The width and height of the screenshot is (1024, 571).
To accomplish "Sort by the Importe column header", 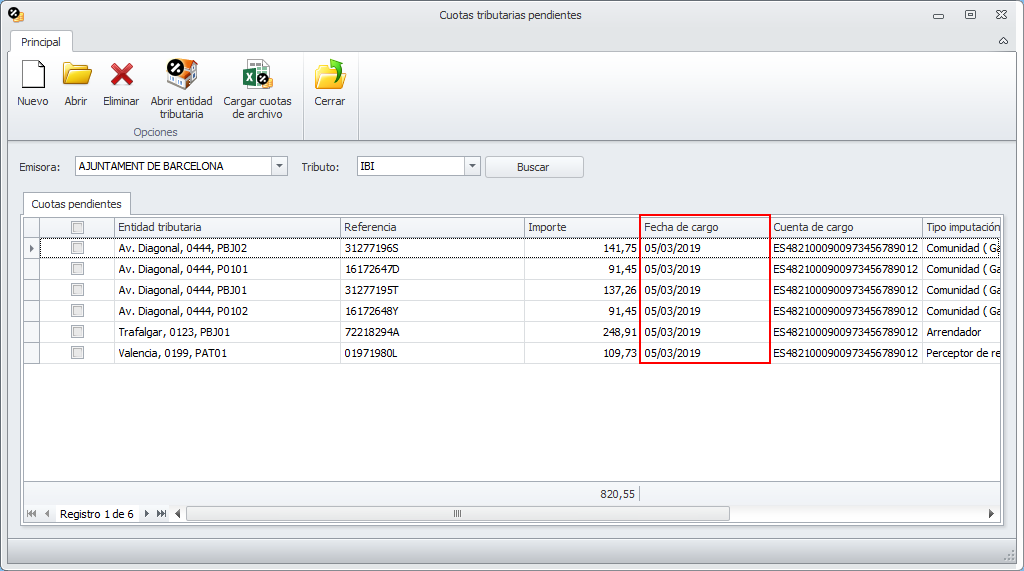I will pyautogui.click(x=581, y=227).
